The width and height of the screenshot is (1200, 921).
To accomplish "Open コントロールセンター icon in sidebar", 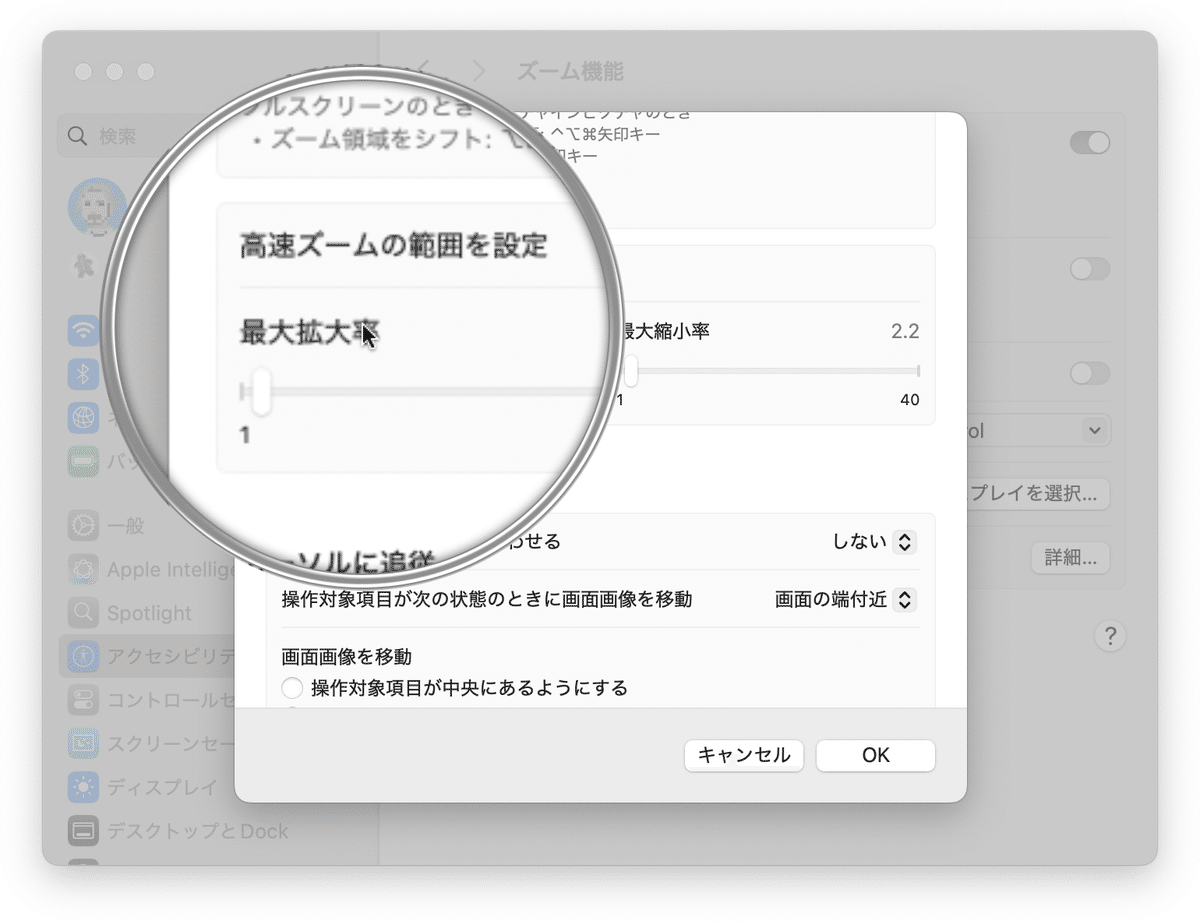I will [83, 700].
